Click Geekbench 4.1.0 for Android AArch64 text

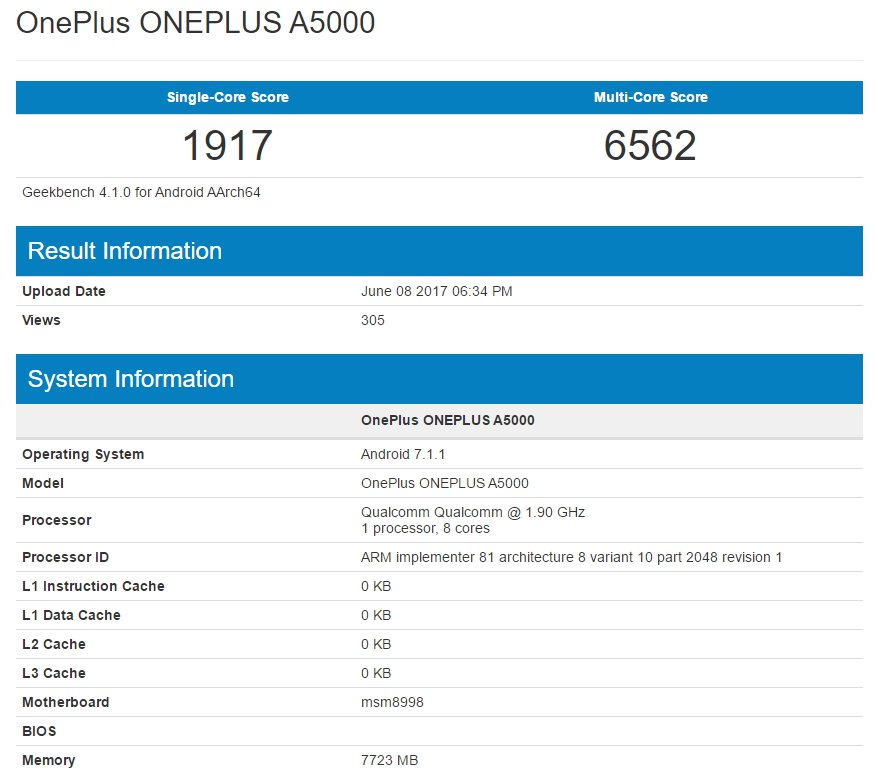click(x=141, y=193)
